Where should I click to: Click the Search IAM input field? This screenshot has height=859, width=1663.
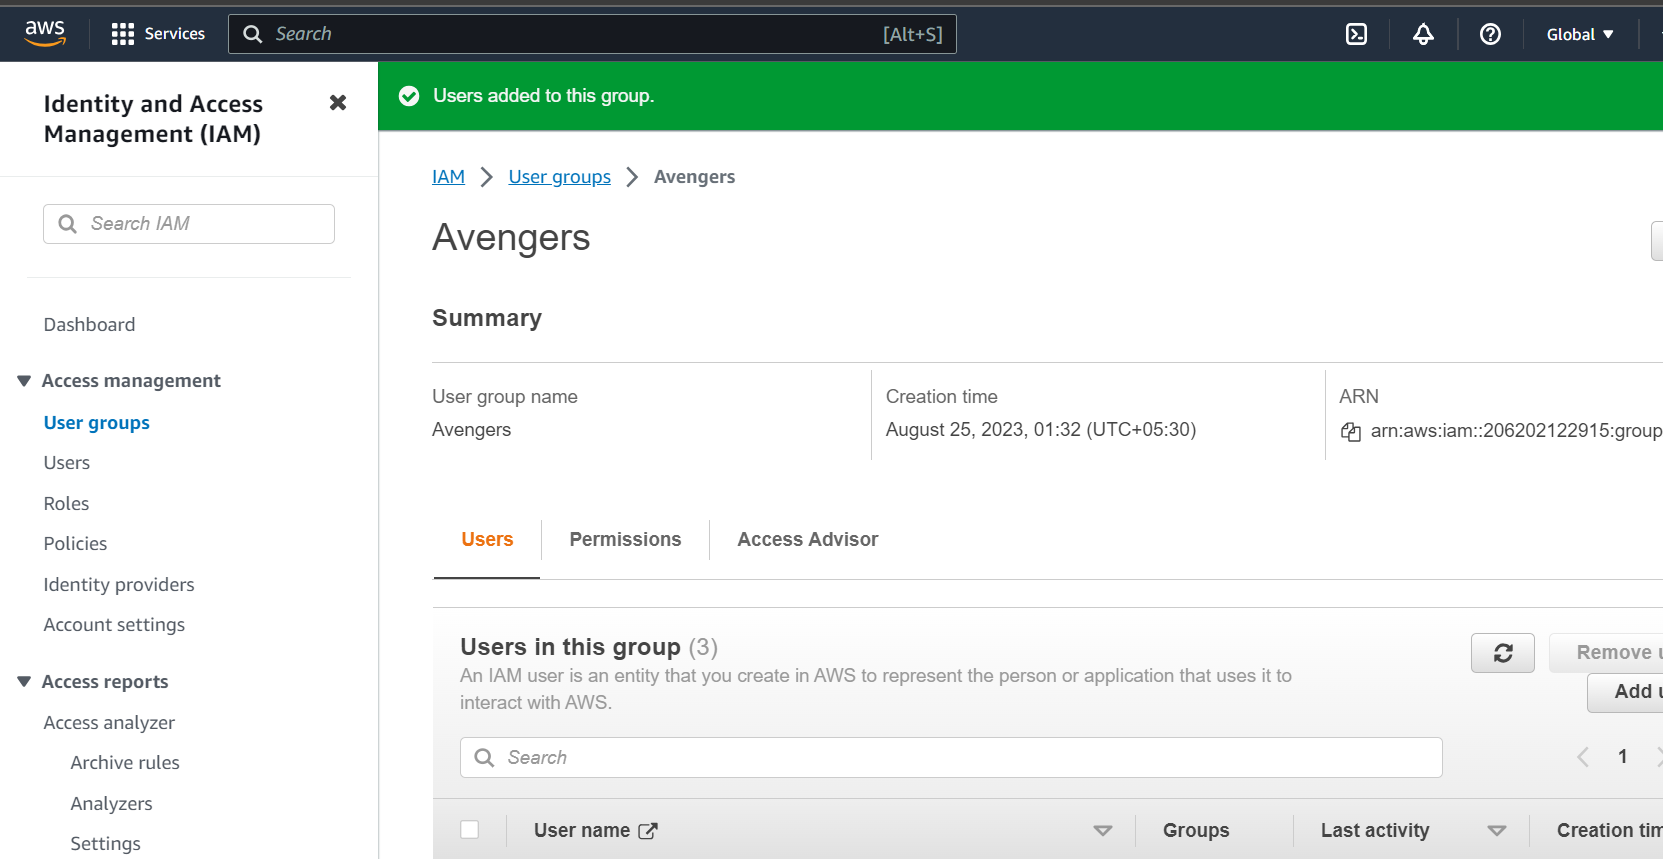coord(189,224)
